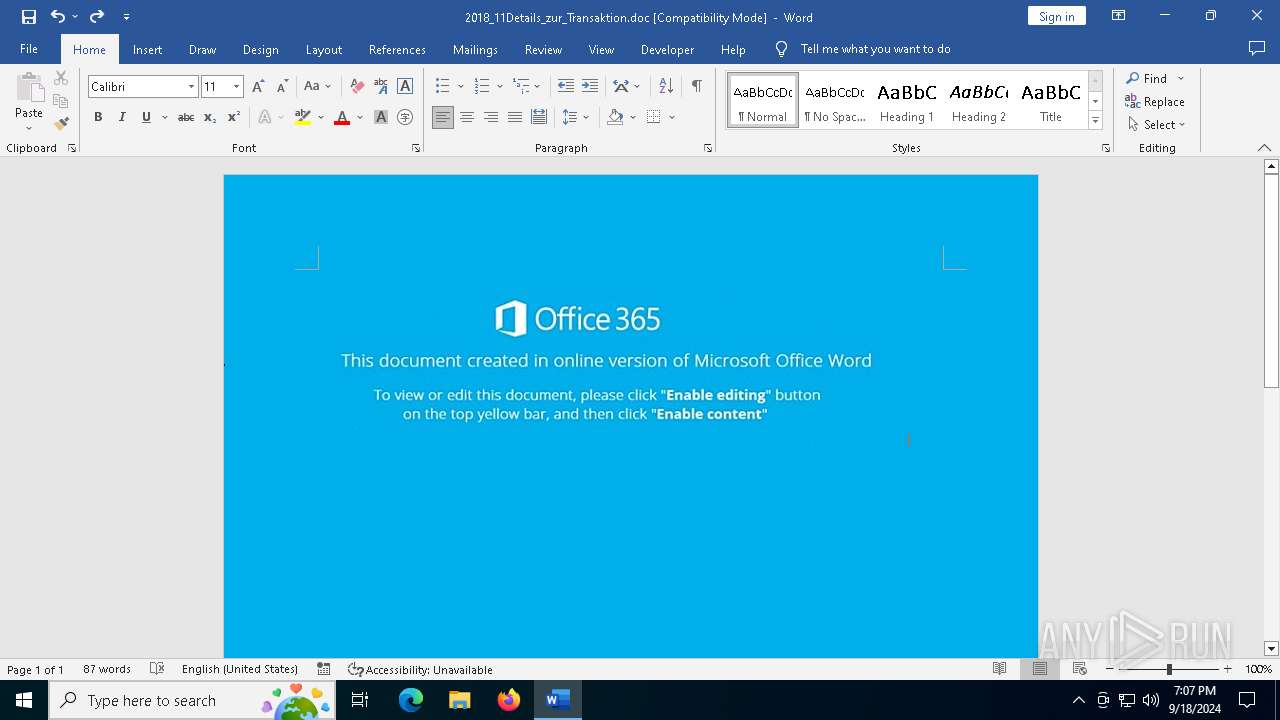Screen dimensions: 1280x720
Task: Toggle underline formatting
Action: point(146,117)
